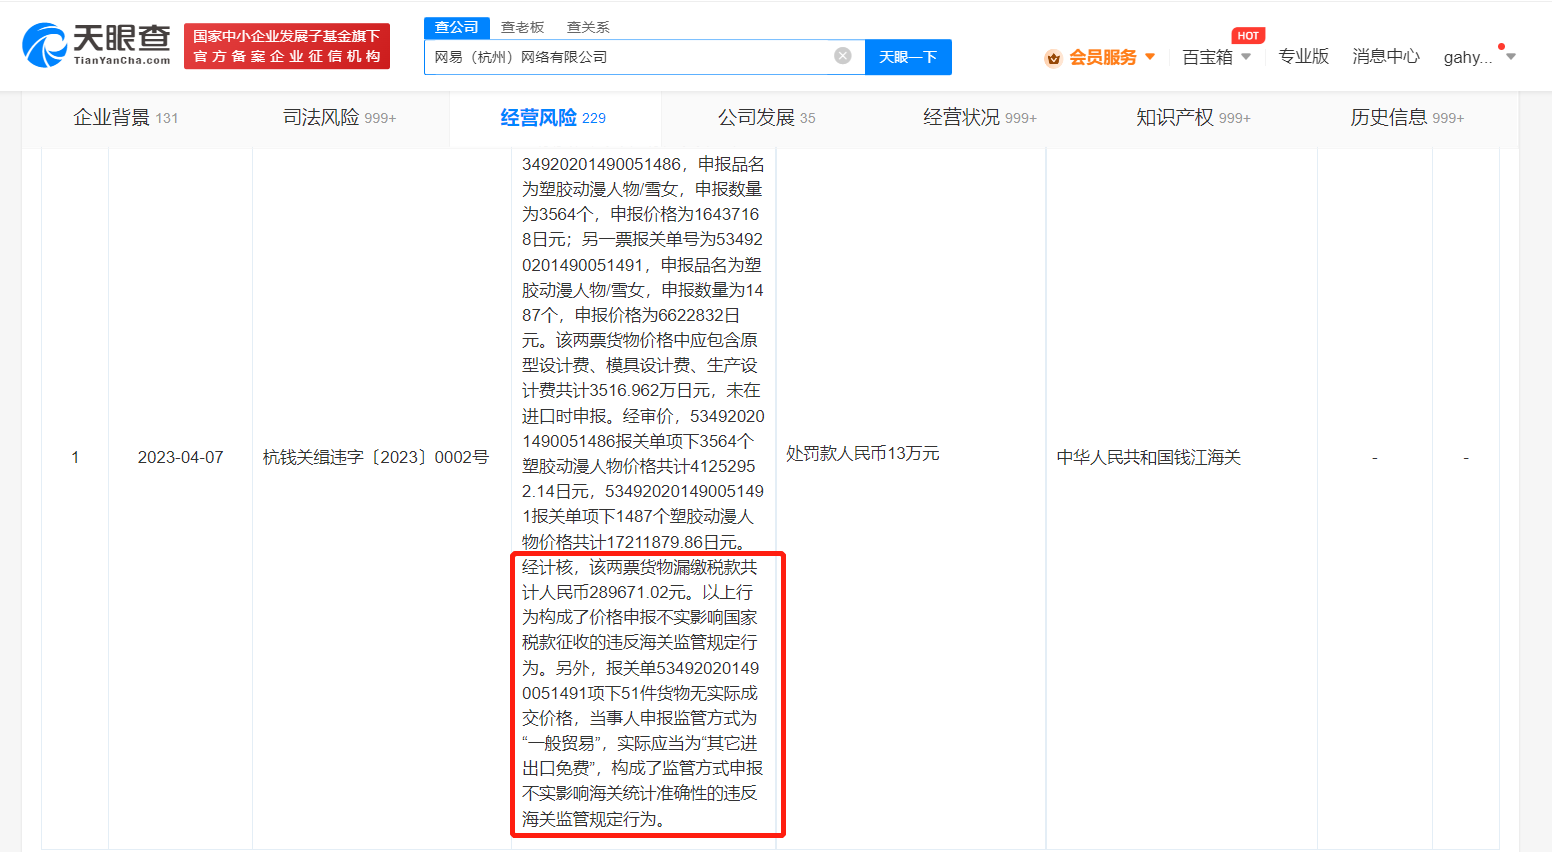
Task: Click the red official certification banner
Action: [x=287, y=46]
